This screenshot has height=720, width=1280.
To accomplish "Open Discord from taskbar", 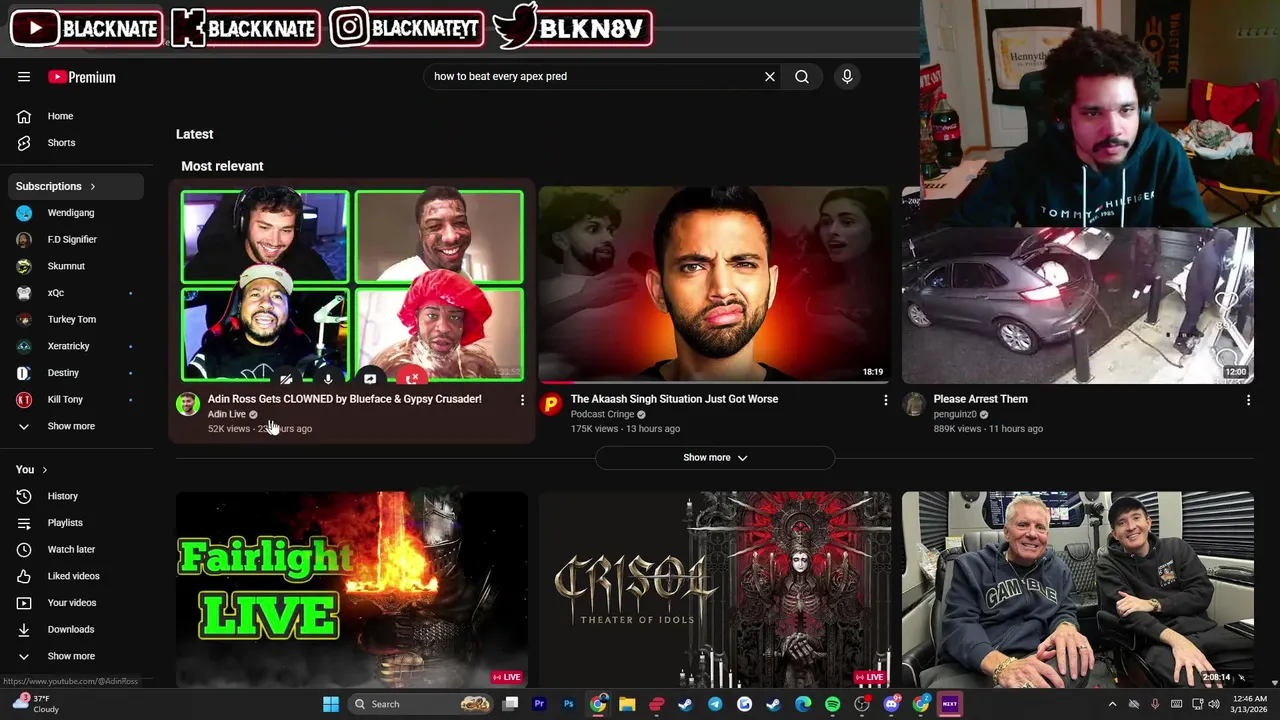I will [x=891, y=704].
